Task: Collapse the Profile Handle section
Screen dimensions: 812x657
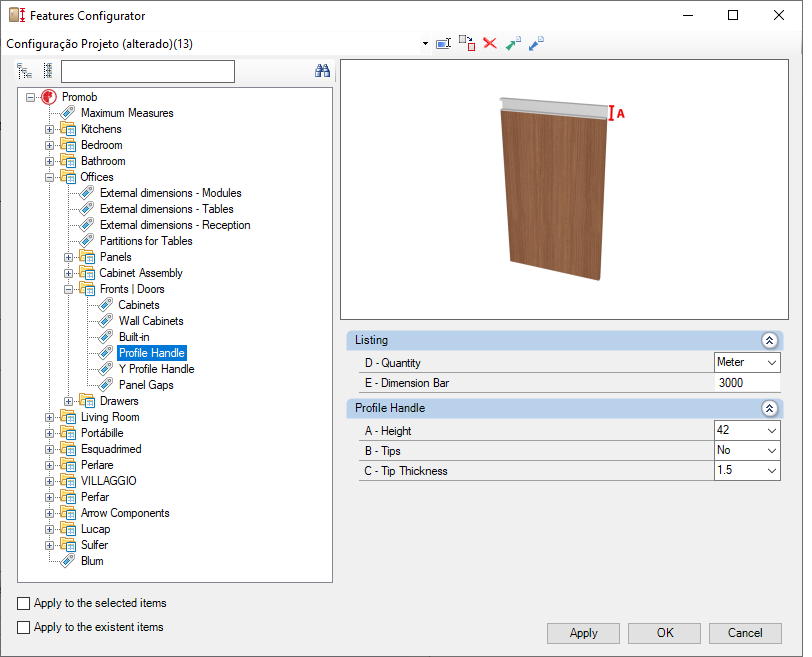Action: 769,408
